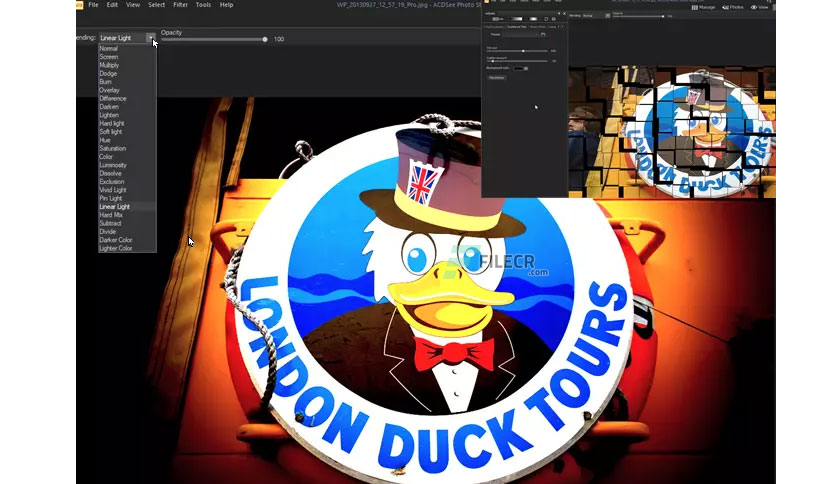This screenshot has width=836, height=484.
Task: Open the Help menu
Action: (x=226, y=5)
